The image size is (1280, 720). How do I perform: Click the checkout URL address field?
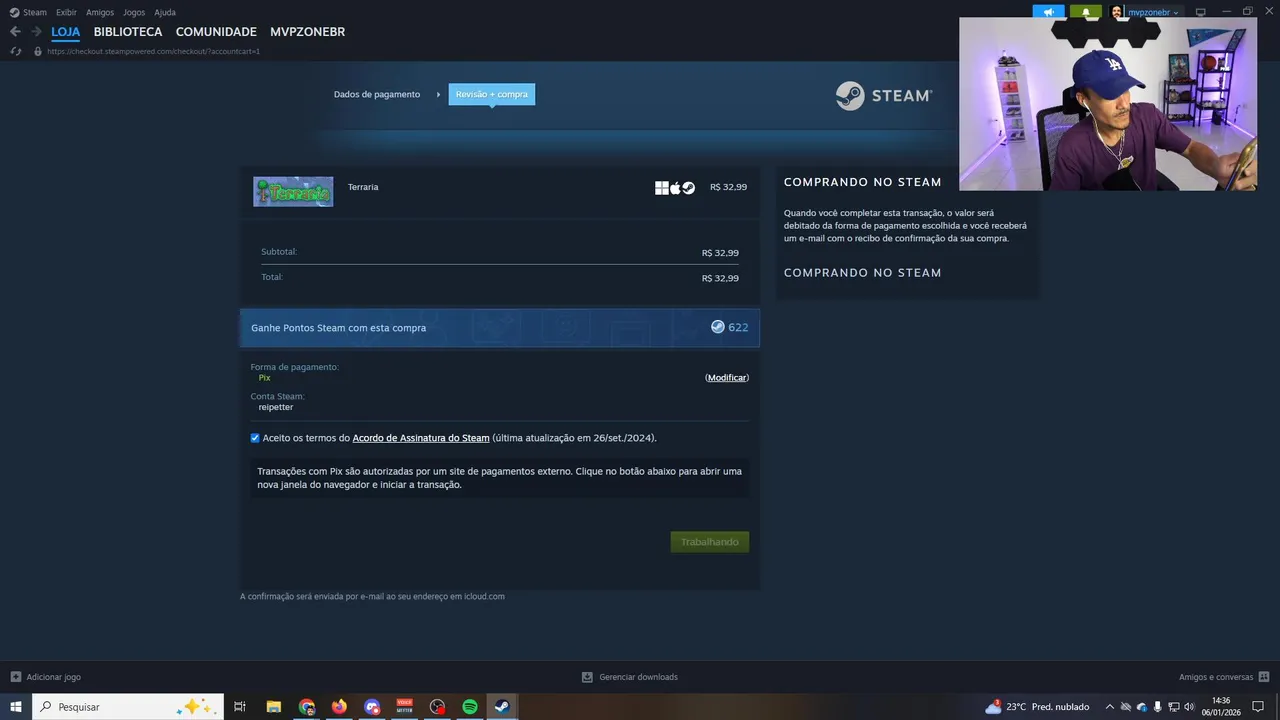pos(153,51)
